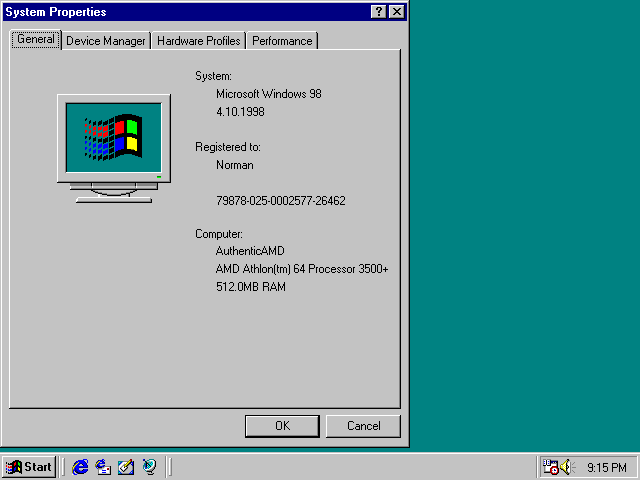The width and height of the screenshot is (640, 480).
Task: Click the volume speaker tray icon
Action: (x=566, y=467)
